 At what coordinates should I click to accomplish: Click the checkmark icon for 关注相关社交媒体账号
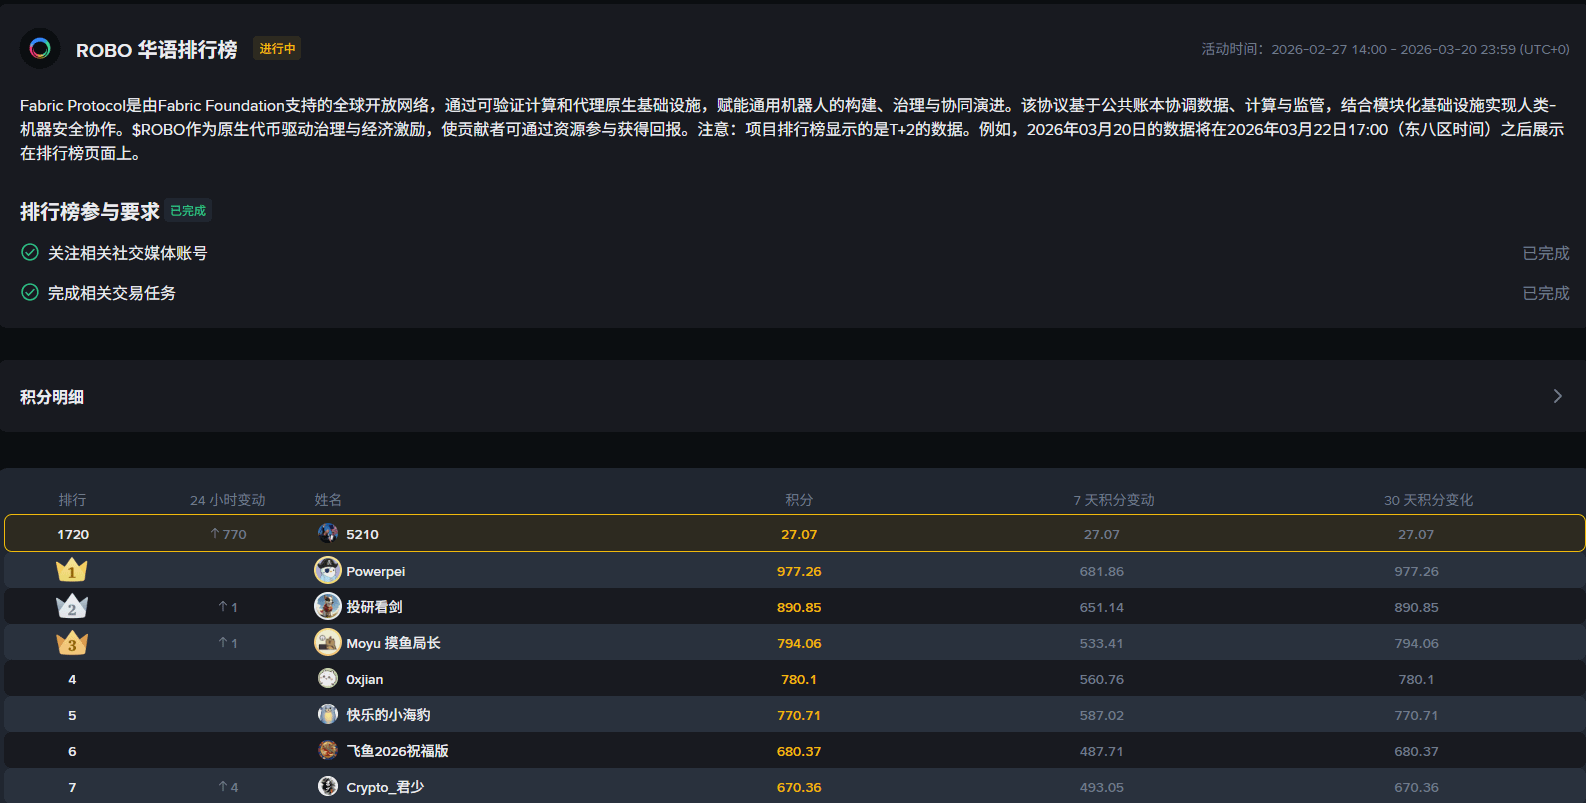click(x=30, y=252)
